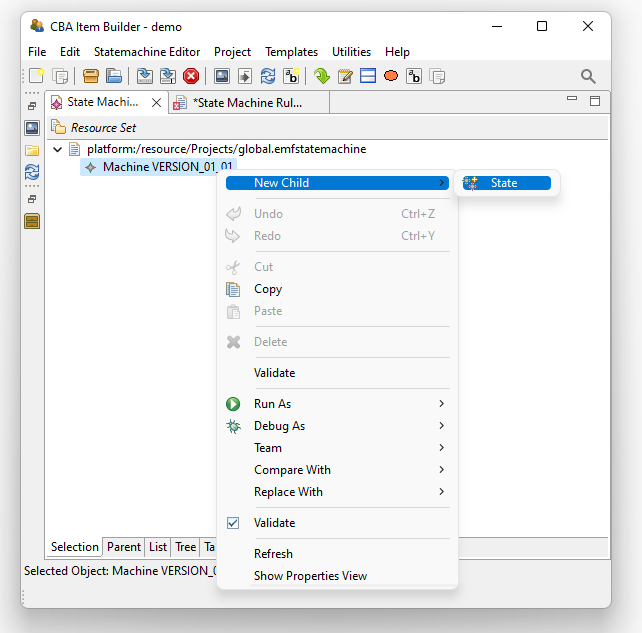
Task: Click the new document icon in toolbar
Action: [x=36, y=76]
